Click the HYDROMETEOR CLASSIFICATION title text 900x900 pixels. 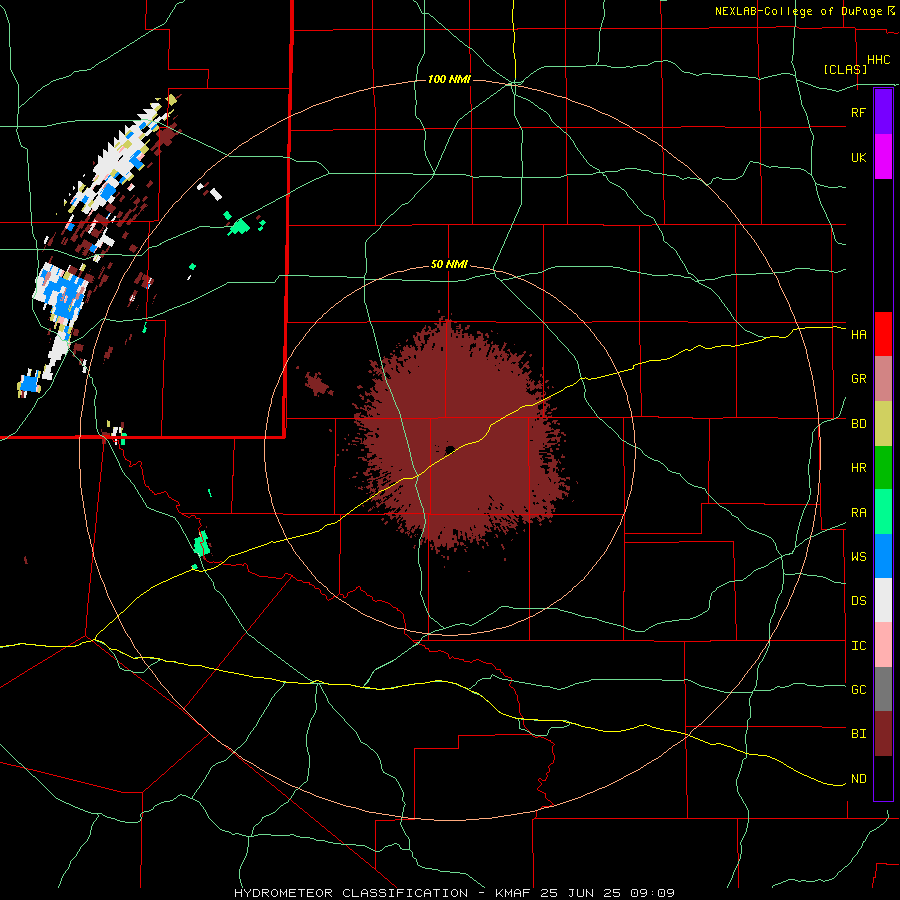click(x=351, y=893)
